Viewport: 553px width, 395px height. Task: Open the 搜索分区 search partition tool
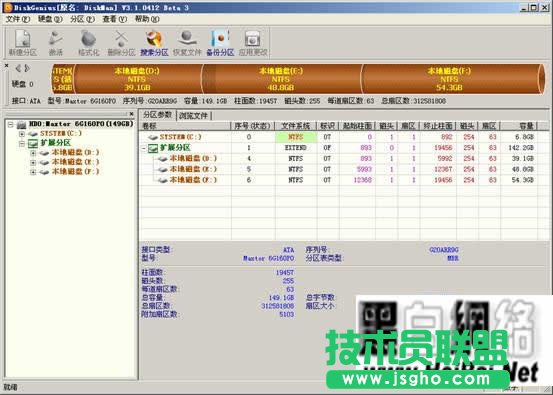(154, 43)
